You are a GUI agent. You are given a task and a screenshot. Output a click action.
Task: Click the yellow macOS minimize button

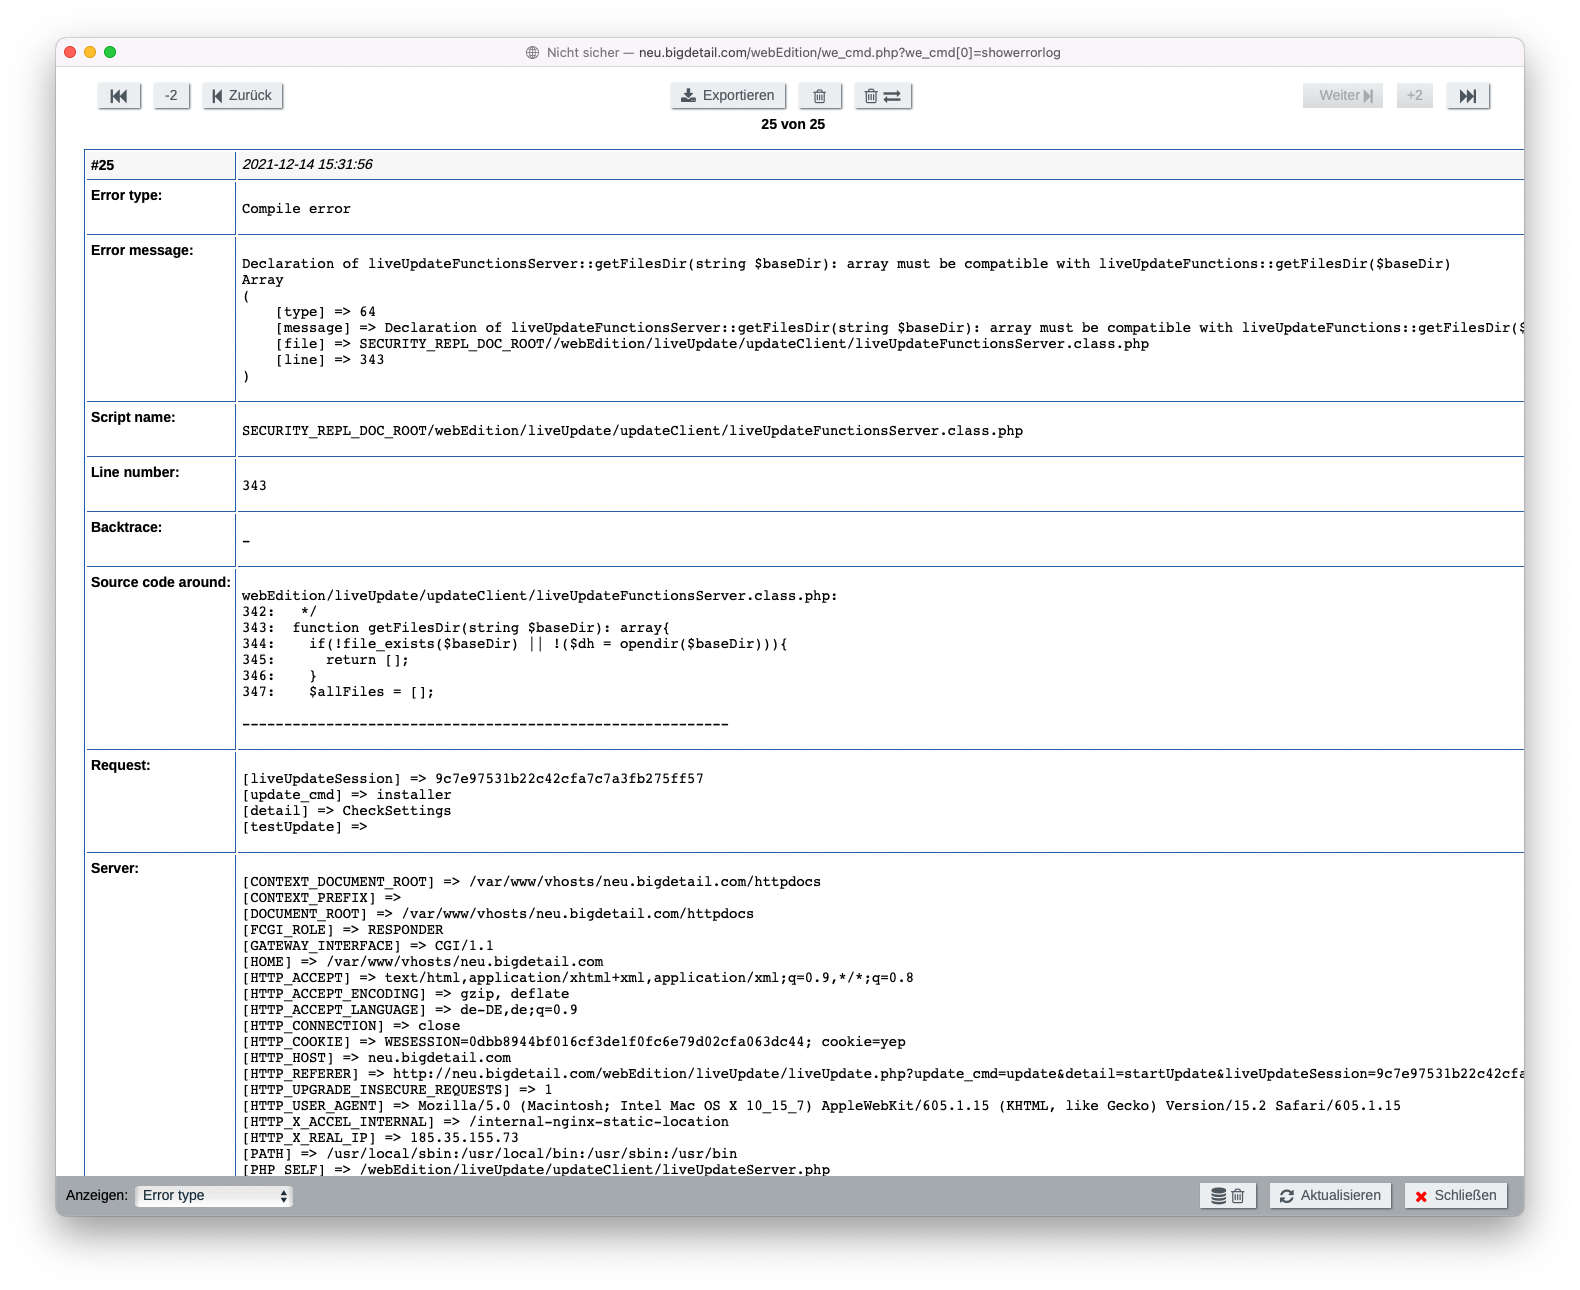(x=90, y=52)
